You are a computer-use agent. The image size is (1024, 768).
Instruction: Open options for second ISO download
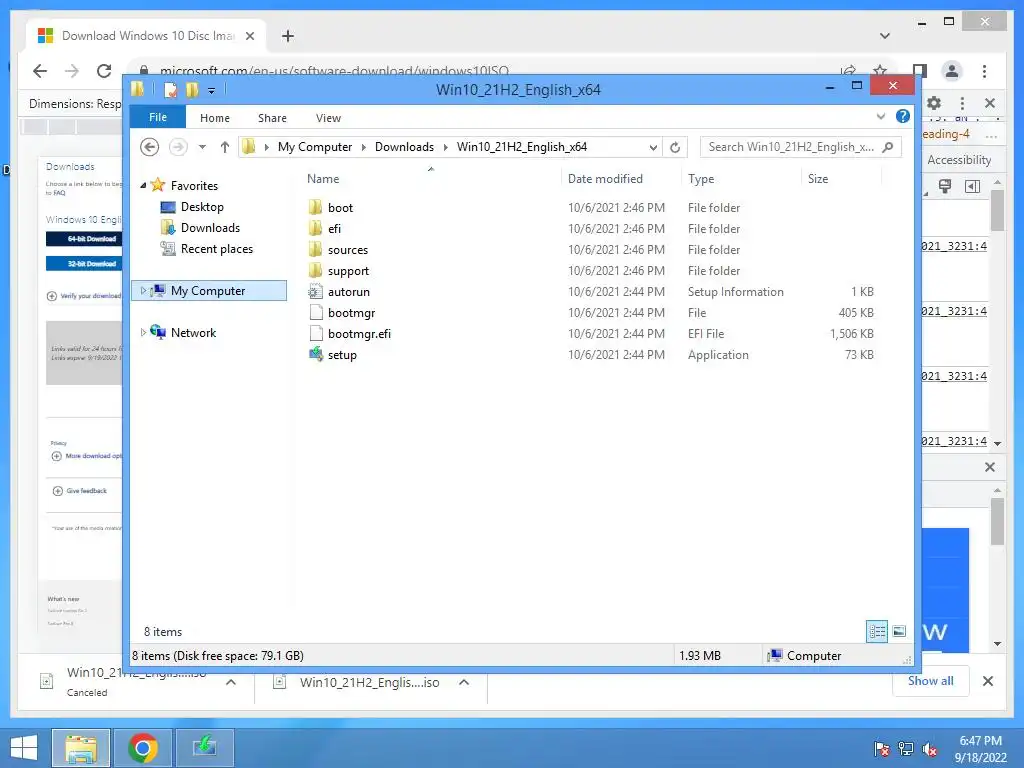click(x=464, y=682)
